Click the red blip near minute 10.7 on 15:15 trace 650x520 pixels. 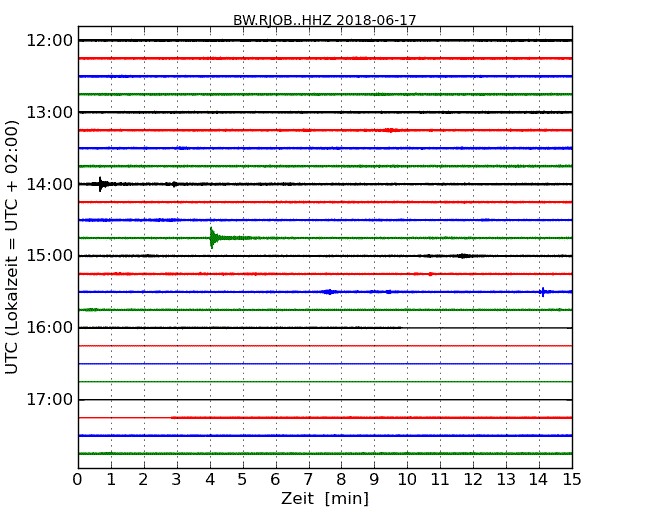(x=430, y=274)
